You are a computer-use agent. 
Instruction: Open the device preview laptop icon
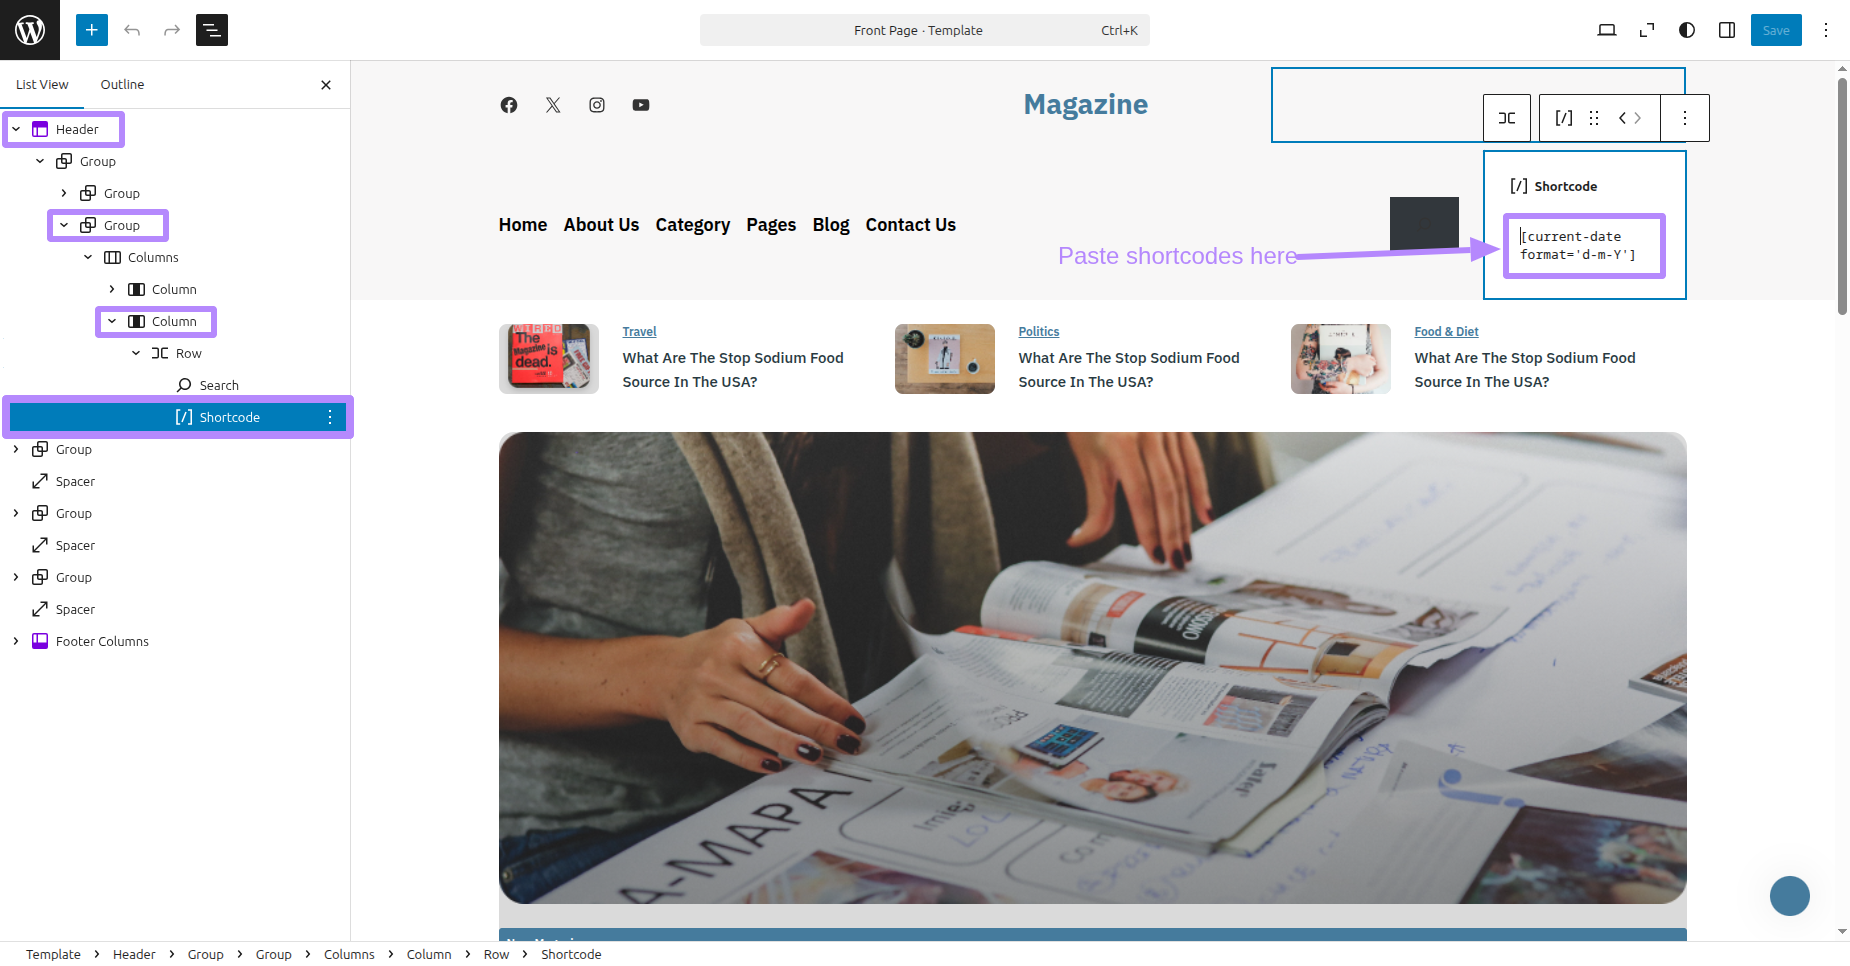pyautogui.click(x=1607, y=30)
